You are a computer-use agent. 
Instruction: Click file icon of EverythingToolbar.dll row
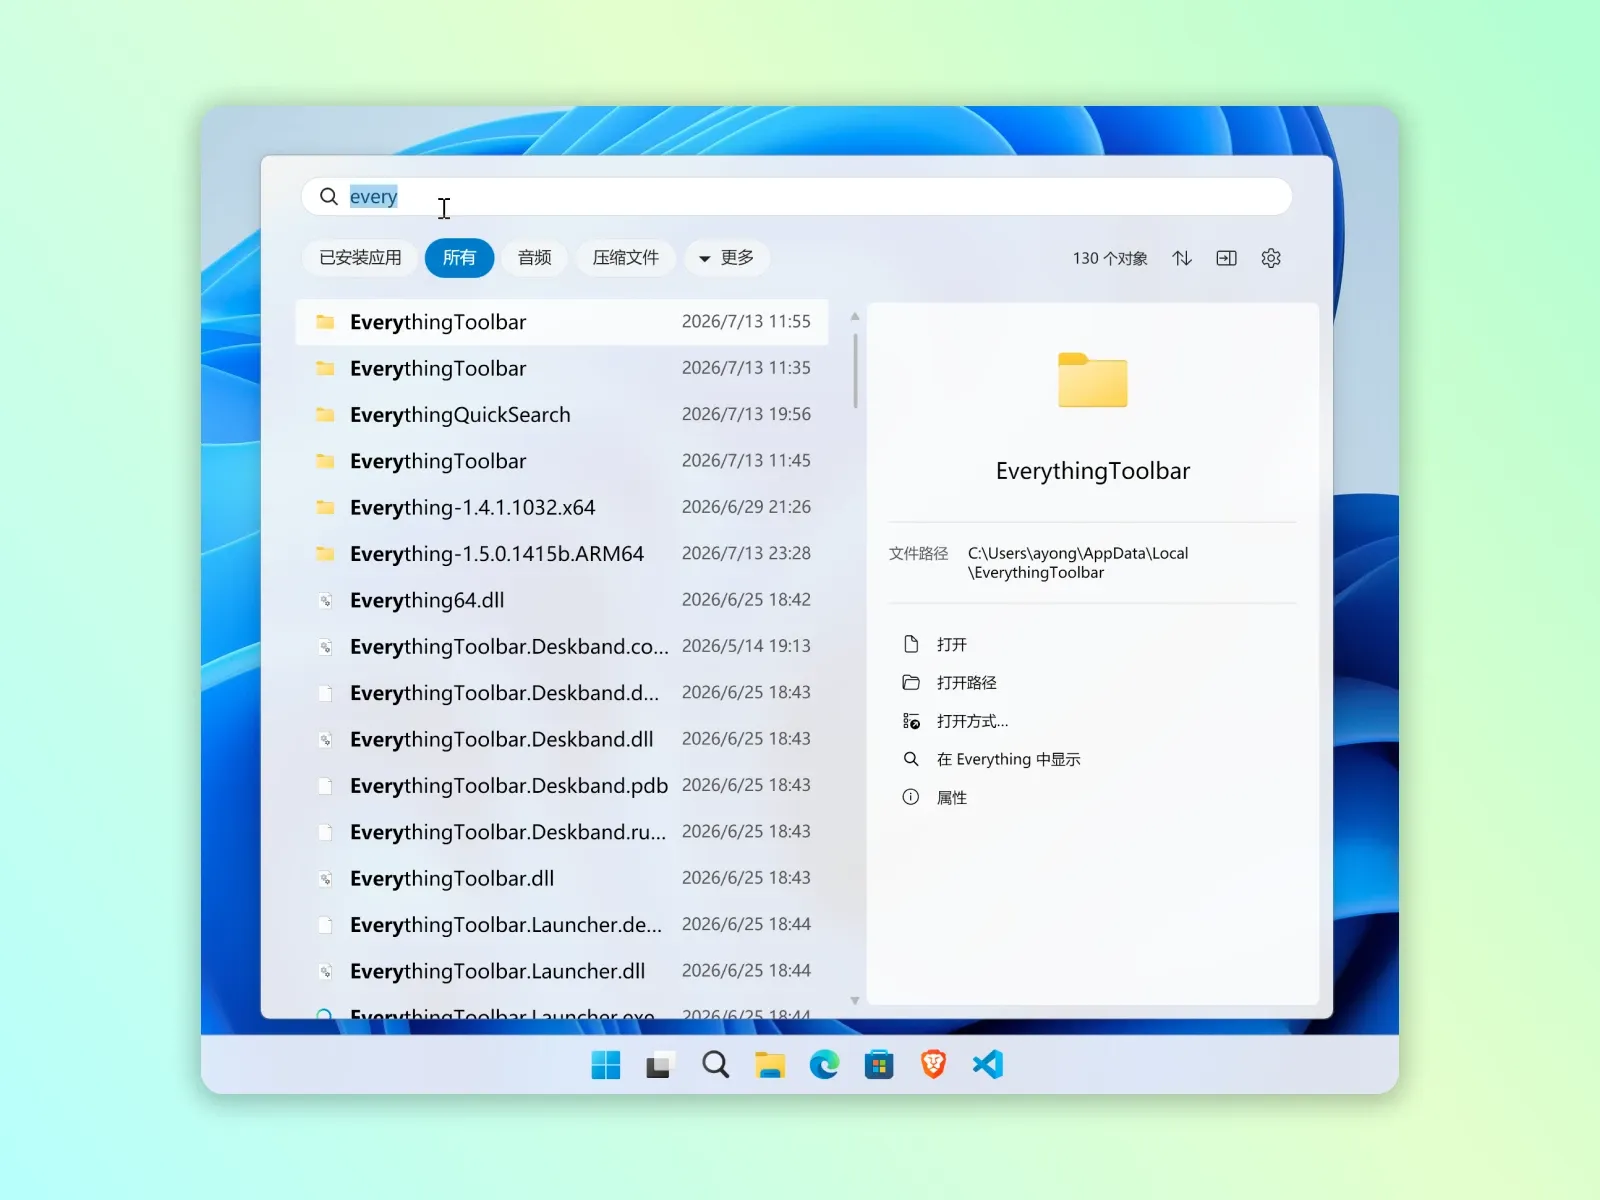coord(325,879)
